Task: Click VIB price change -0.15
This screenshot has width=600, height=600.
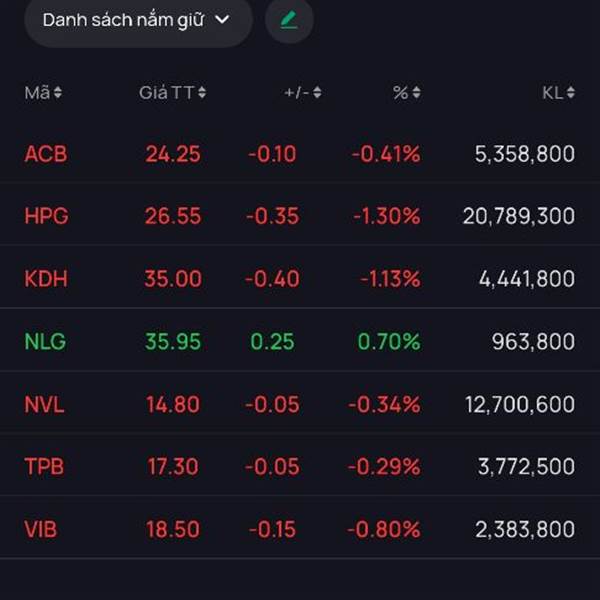Action: (x=273, y=529)
